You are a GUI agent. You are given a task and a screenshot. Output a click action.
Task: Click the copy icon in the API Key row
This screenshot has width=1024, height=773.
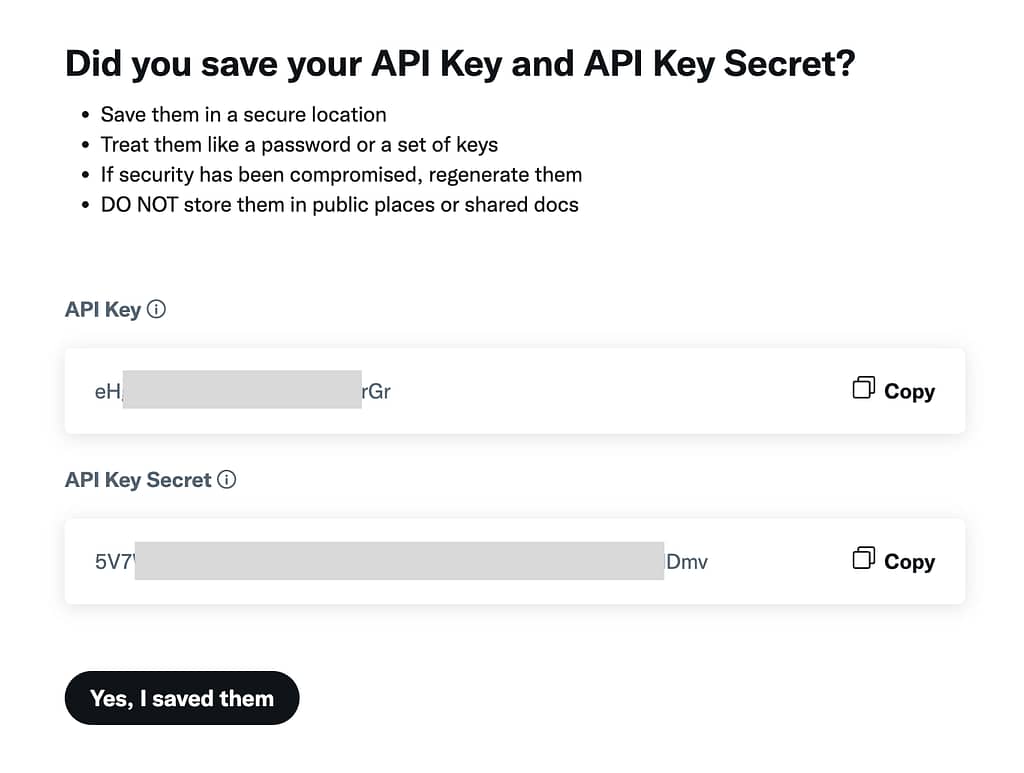coord(863,388)
